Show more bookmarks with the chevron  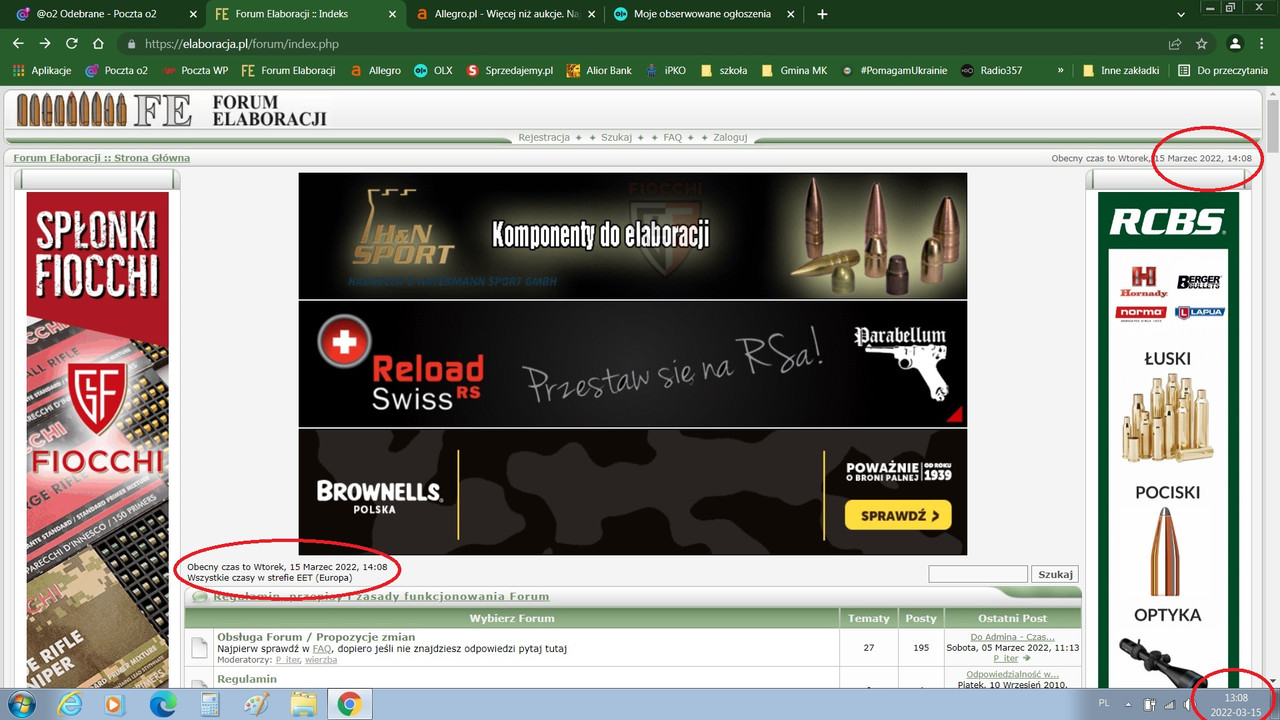[x=1060, y=71]
